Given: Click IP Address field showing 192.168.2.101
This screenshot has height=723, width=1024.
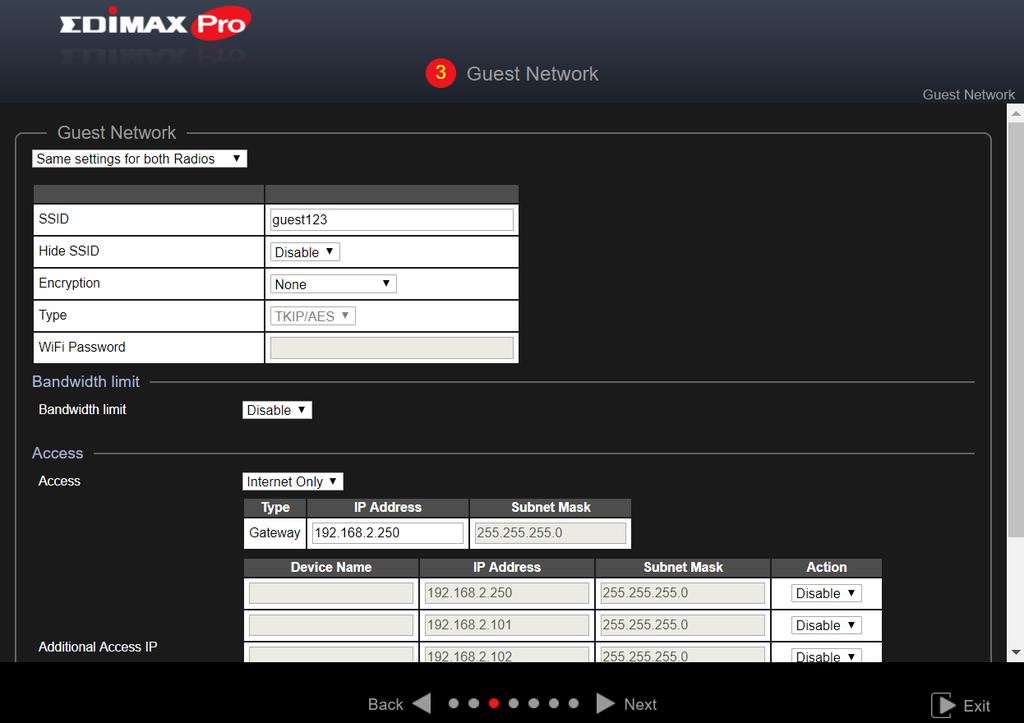Looking at the screenshot, I should 507,625.
